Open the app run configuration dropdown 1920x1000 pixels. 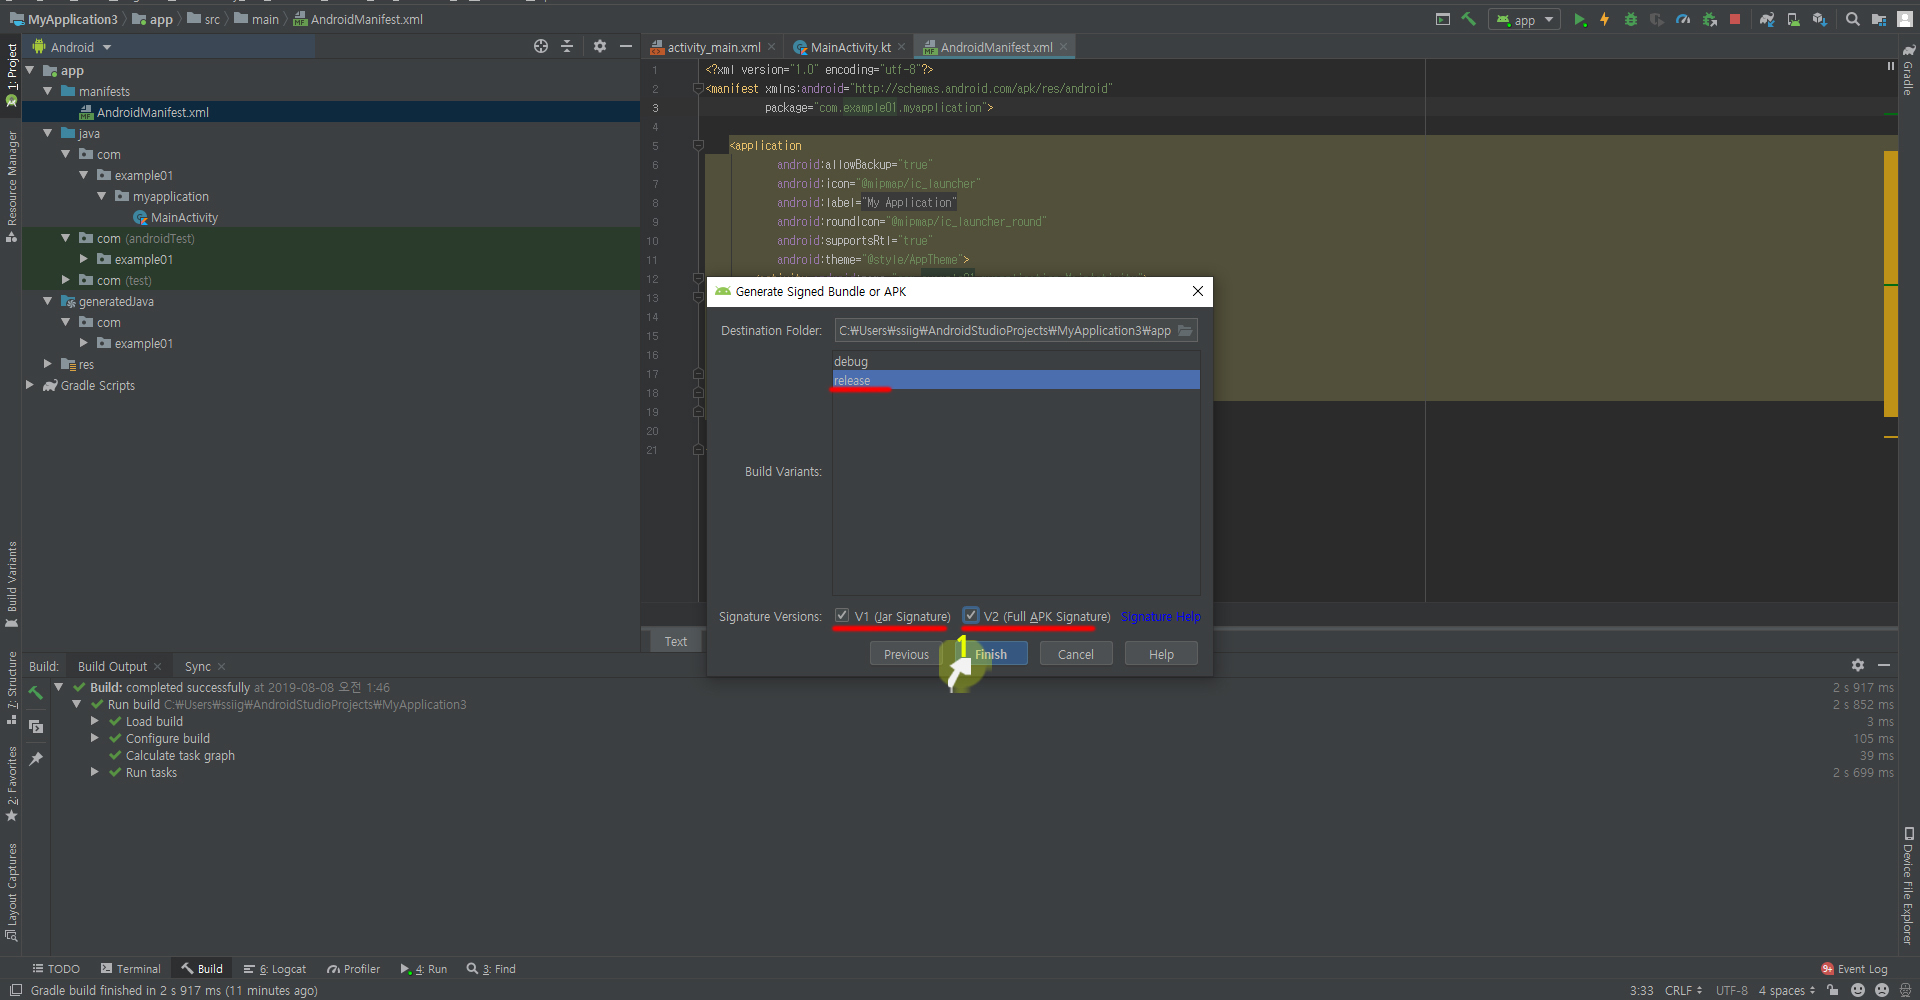coord(1524,19)
